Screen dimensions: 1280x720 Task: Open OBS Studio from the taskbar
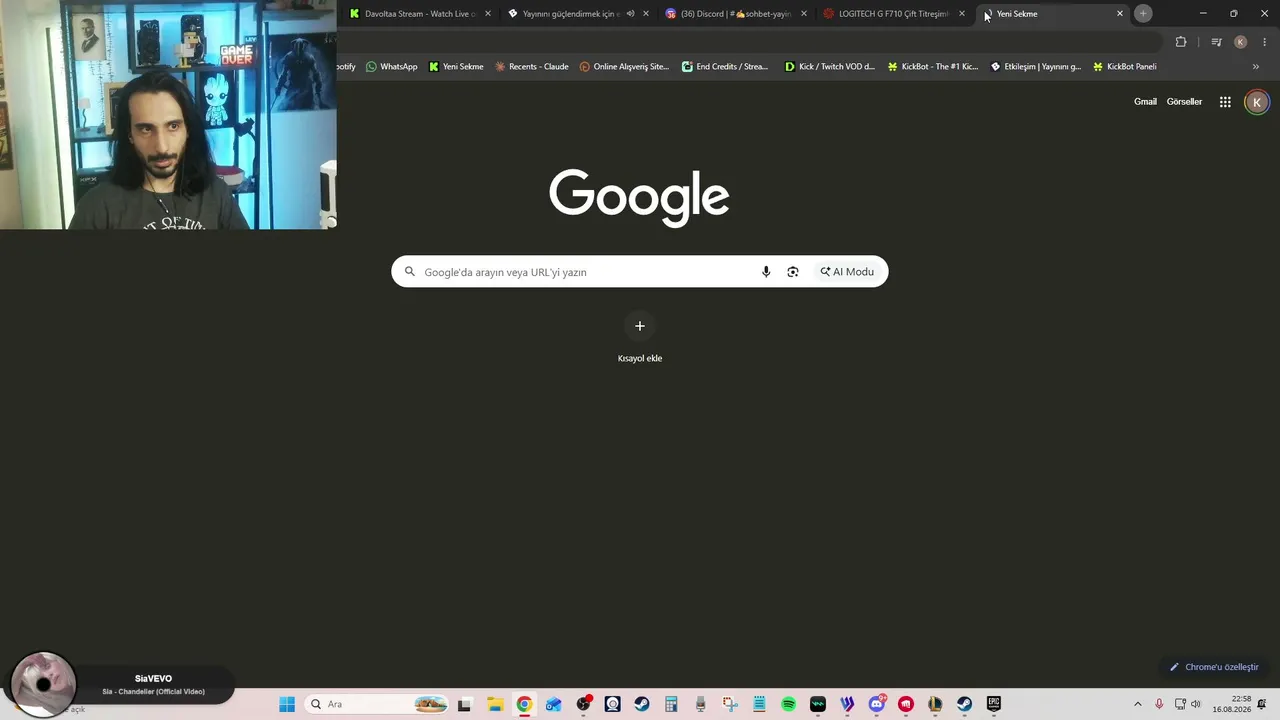(x=583, y=704)
